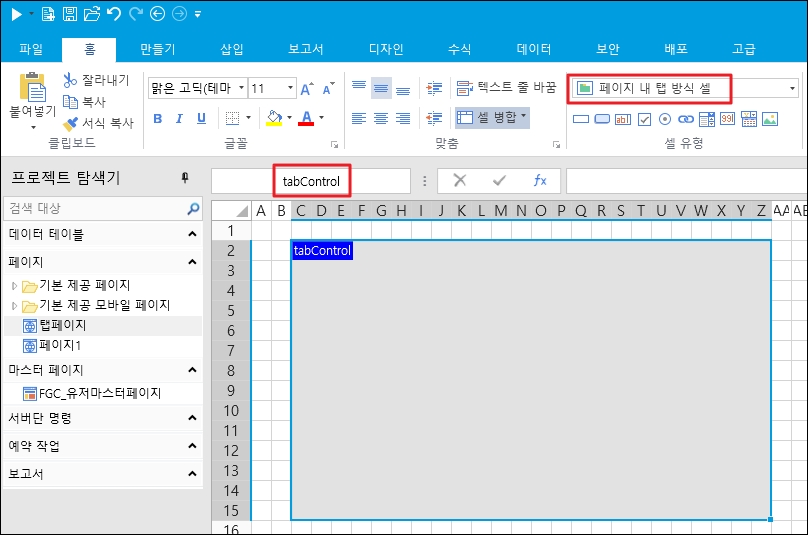The image size is (808, 535).
Task: Click the 잘라내기 (Cut) scissors icon
Action: (x=70, y=80)
